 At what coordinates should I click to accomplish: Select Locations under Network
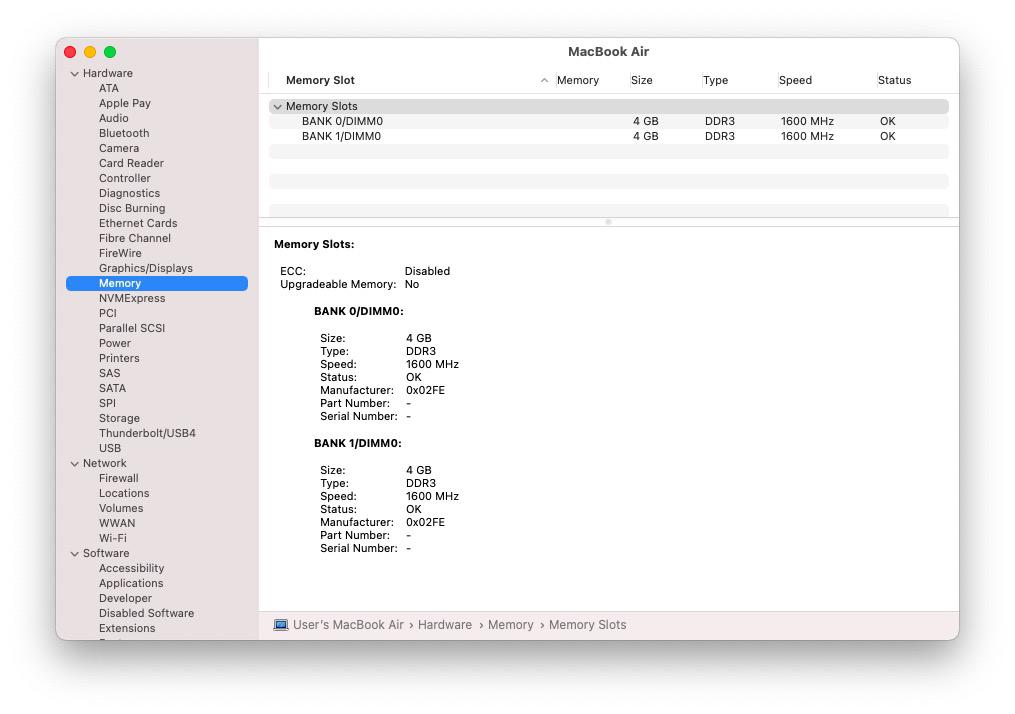coord(124,493)
